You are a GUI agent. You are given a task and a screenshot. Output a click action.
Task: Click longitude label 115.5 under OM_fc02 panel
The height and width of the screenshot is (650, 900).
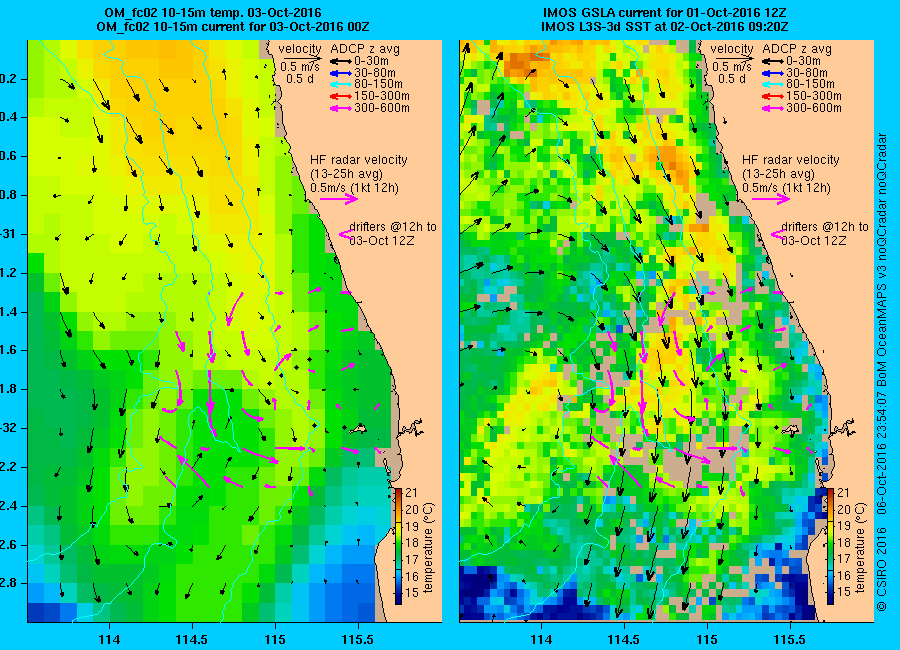[x=358, y=639]
